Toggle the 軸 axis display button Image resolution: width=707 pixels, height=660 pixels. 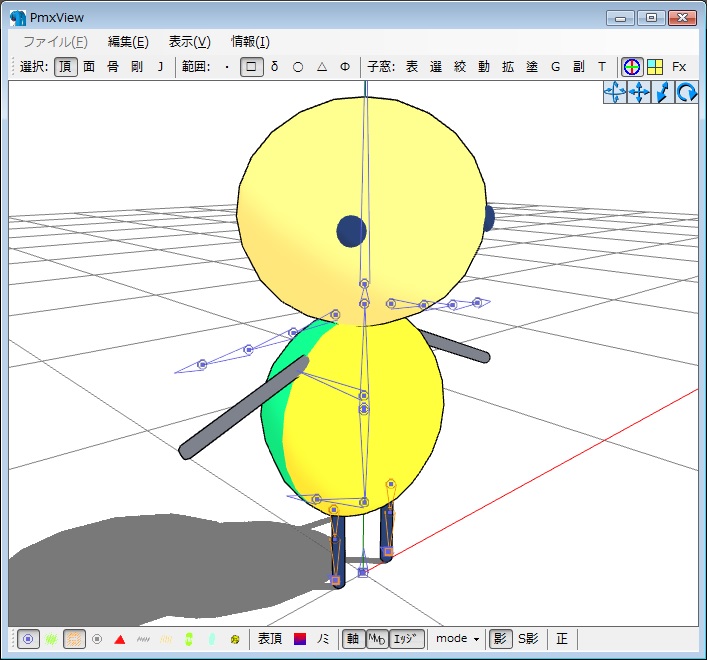(353, 639)
